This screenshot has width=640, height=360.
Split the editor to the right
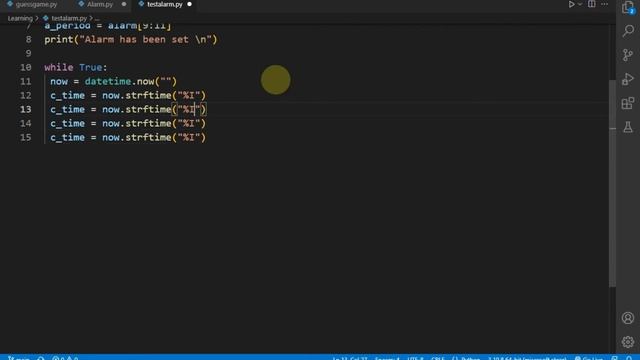(x=591, y=4)
